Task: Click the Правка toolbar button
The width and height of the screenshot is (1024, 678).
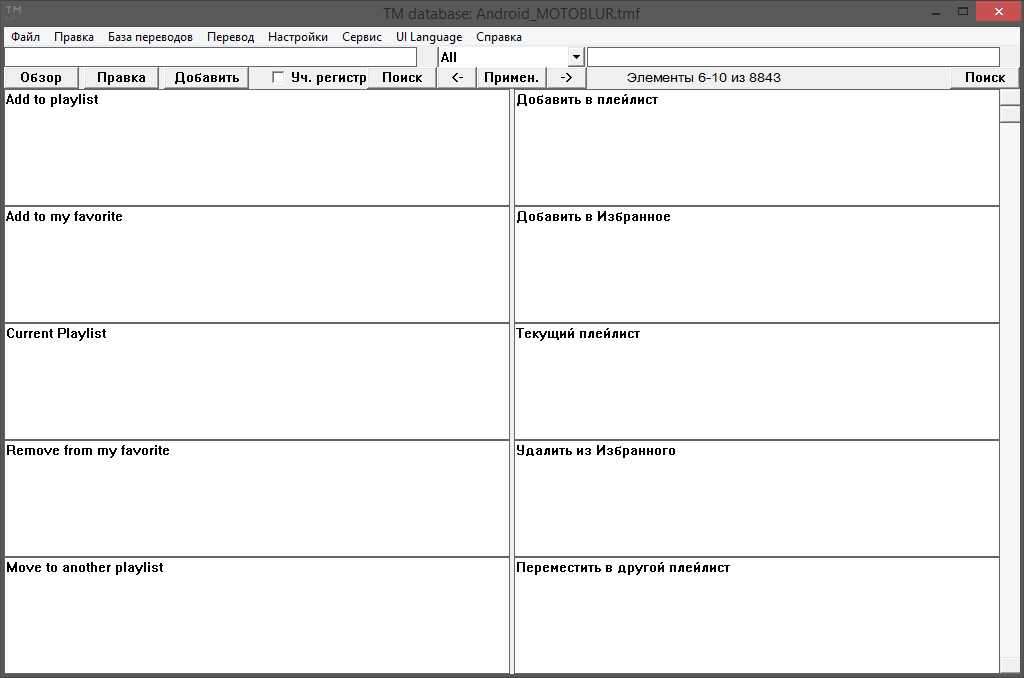Action: pyautogui.click(x=121, y=78)
